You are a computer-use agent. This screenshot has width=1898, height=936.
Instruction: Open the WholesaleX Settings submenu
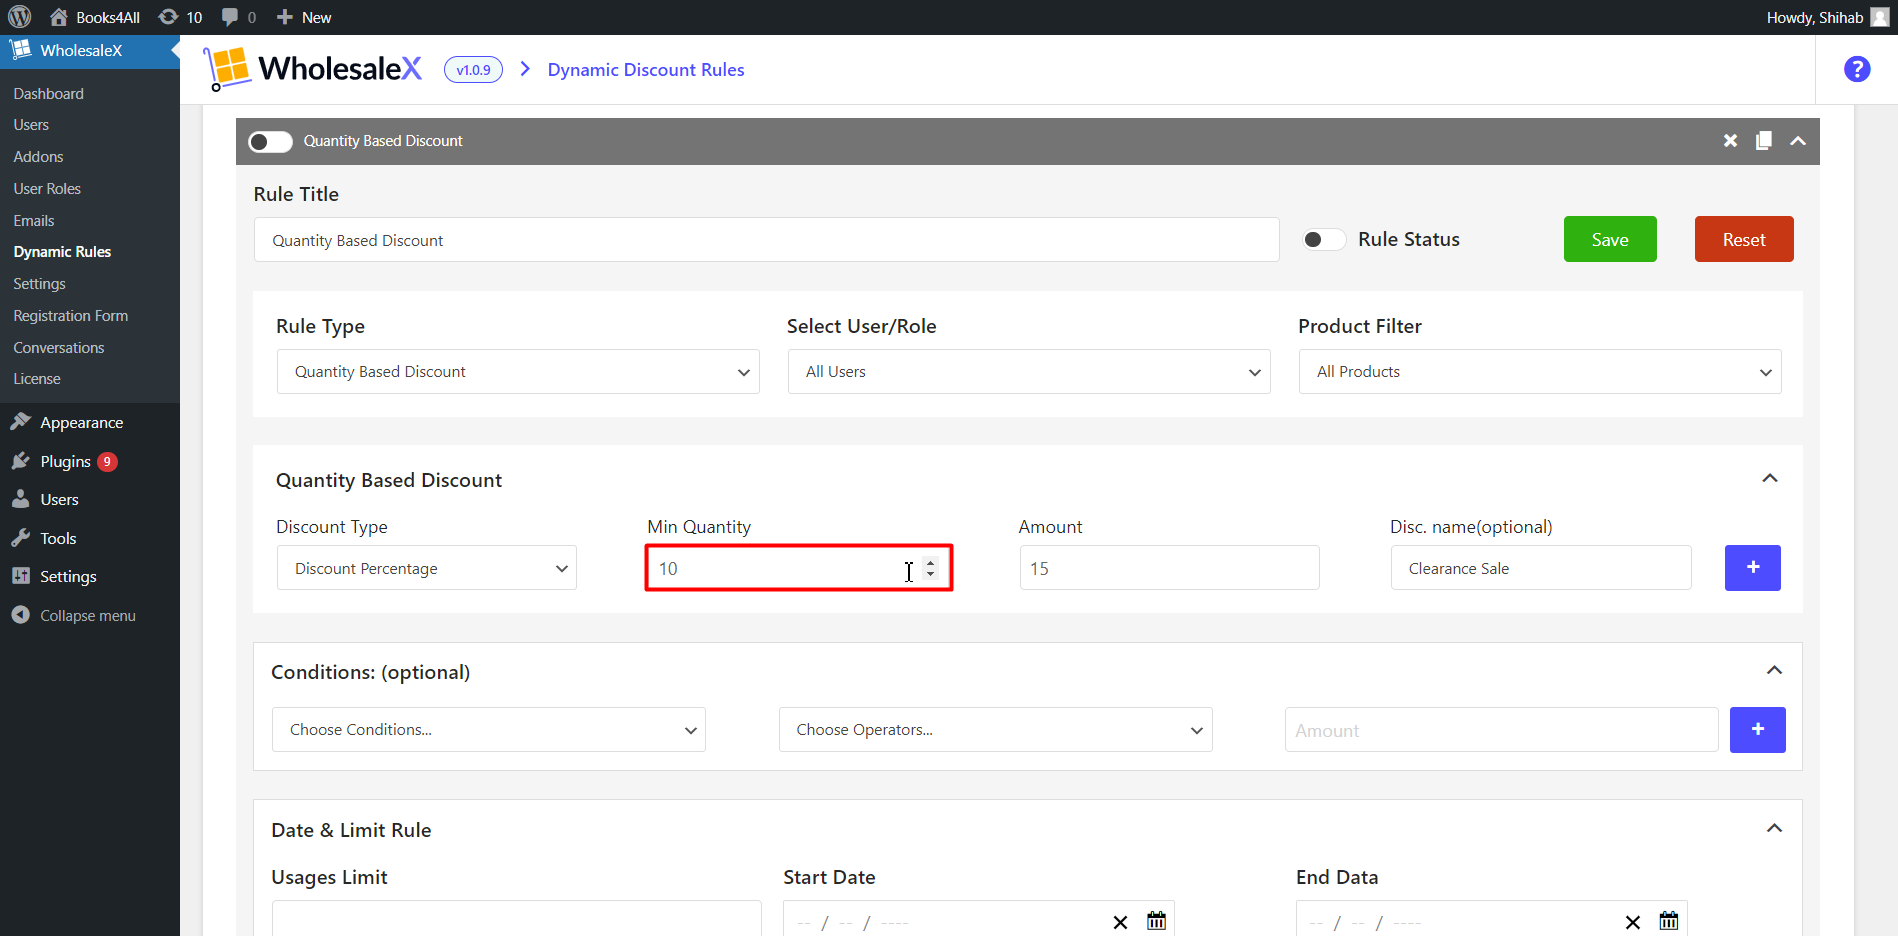39,284
